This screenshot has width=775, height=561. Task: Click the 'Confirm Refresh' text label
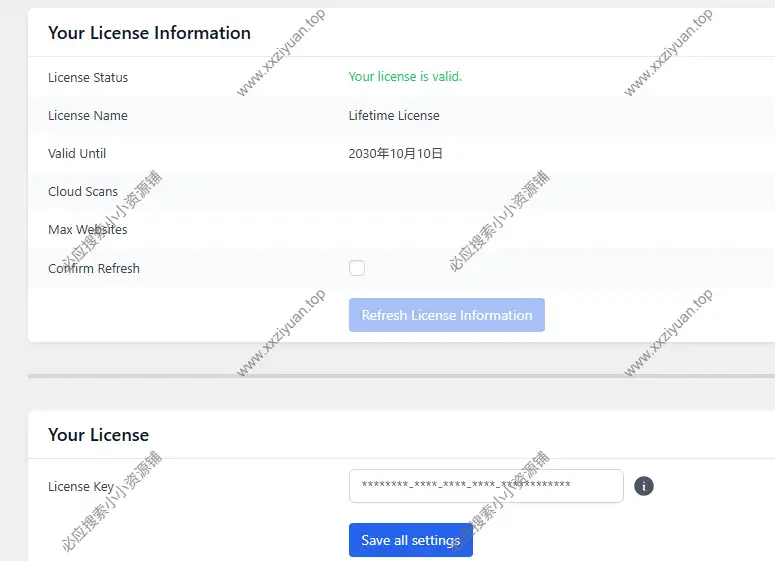tap(94, 268)
